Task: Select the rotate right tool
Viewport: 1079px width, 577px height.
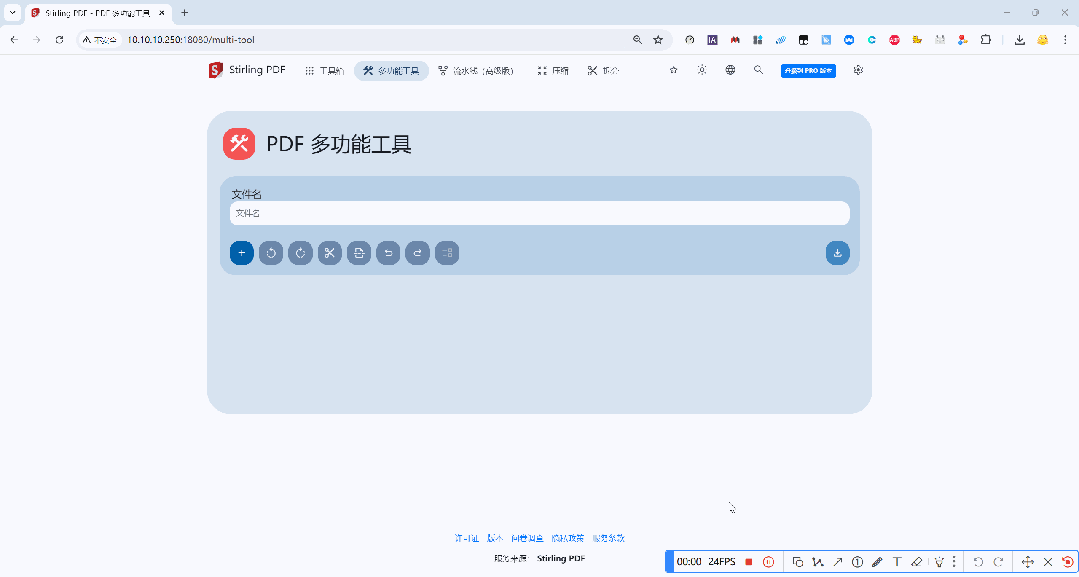Action: pyautogui.click(x=299, y=253)
